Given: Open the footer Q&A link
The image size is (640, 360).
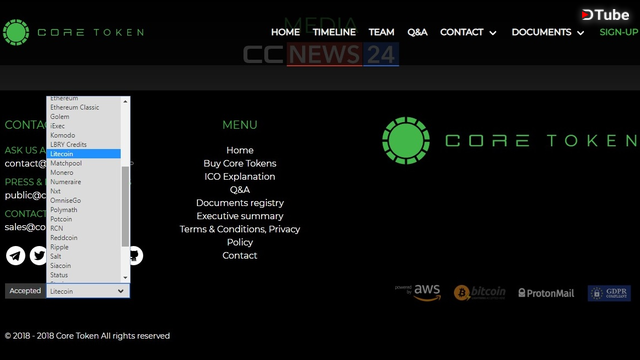Looking at the screenshot, I should (240, 190).
